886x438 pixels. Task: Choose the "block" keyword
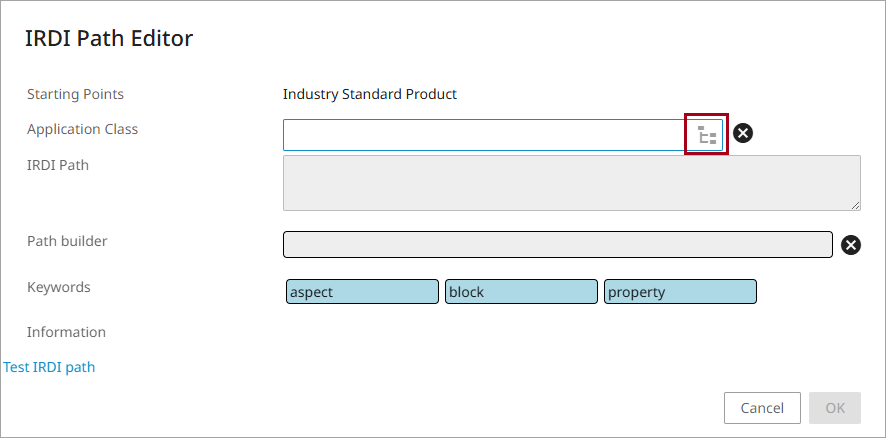coord(521,292)
